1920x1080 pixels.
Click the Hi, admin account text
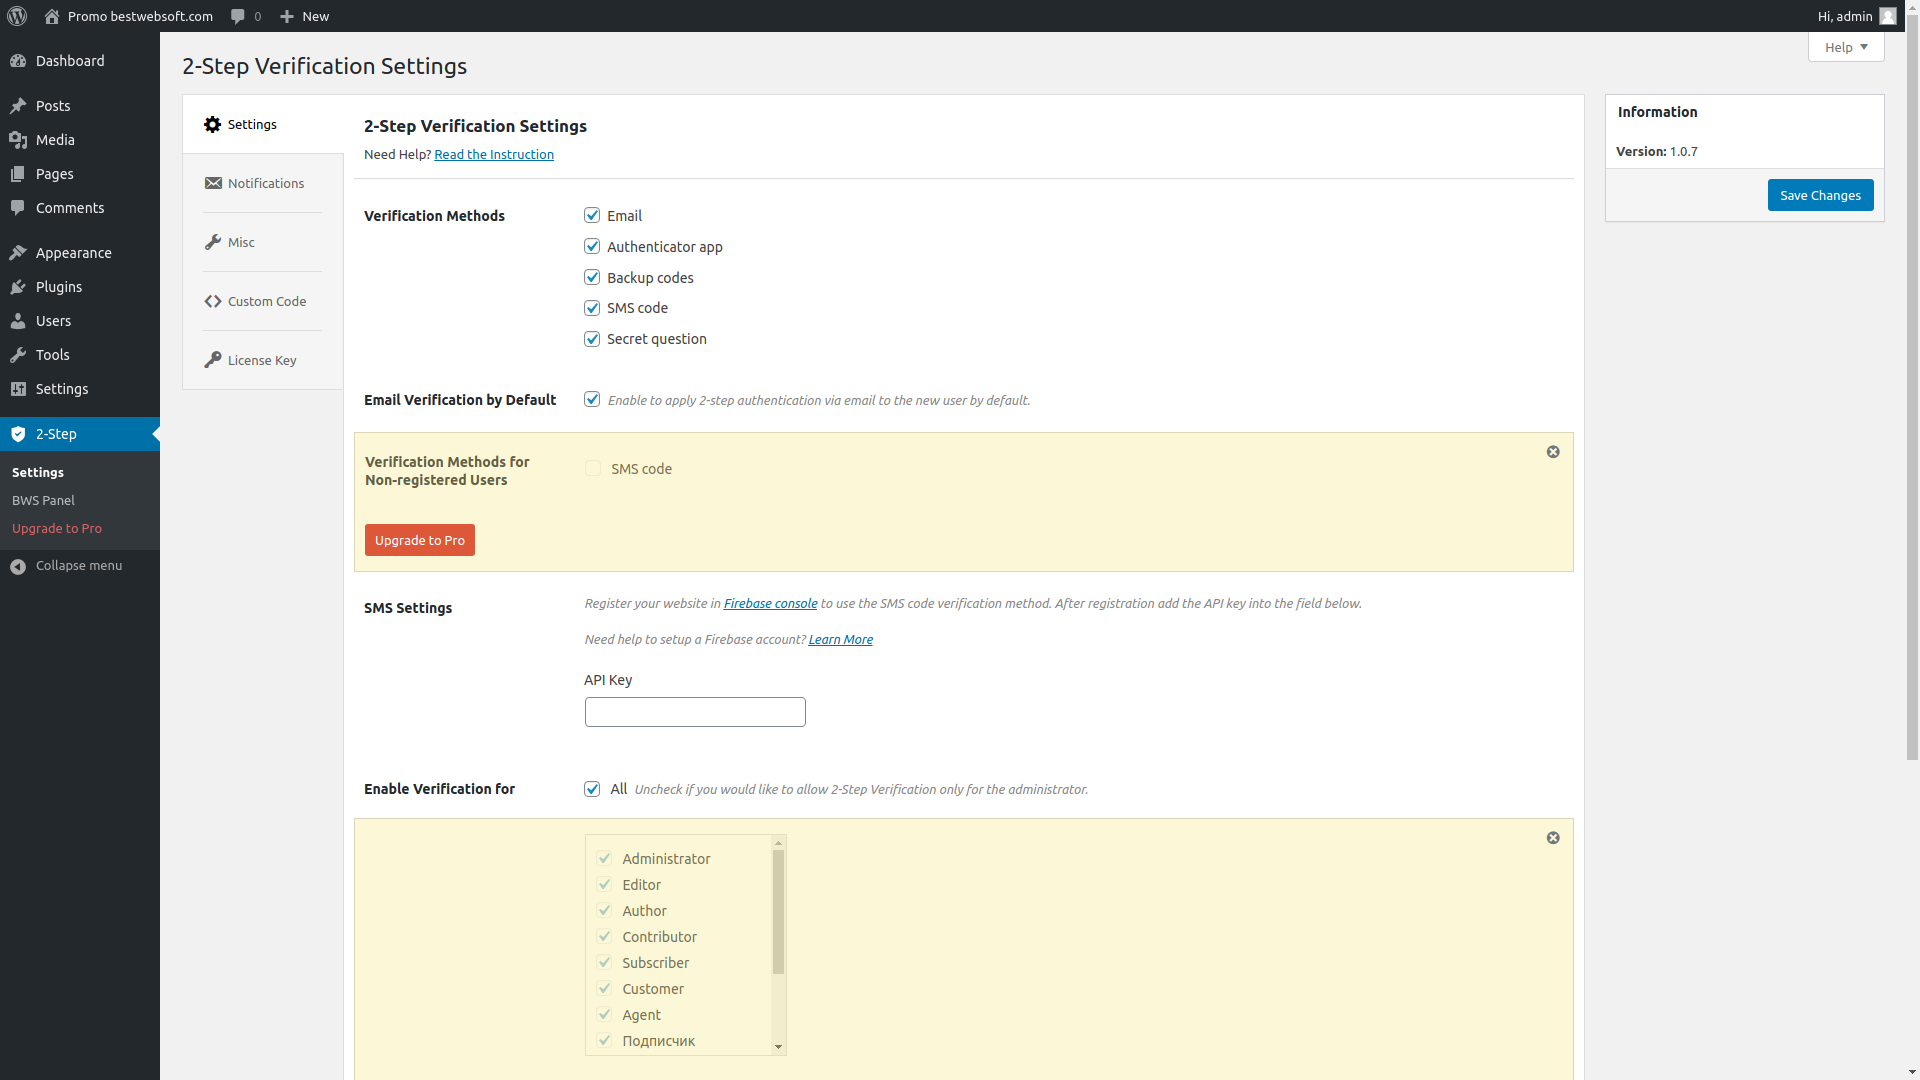(1845, 16)
